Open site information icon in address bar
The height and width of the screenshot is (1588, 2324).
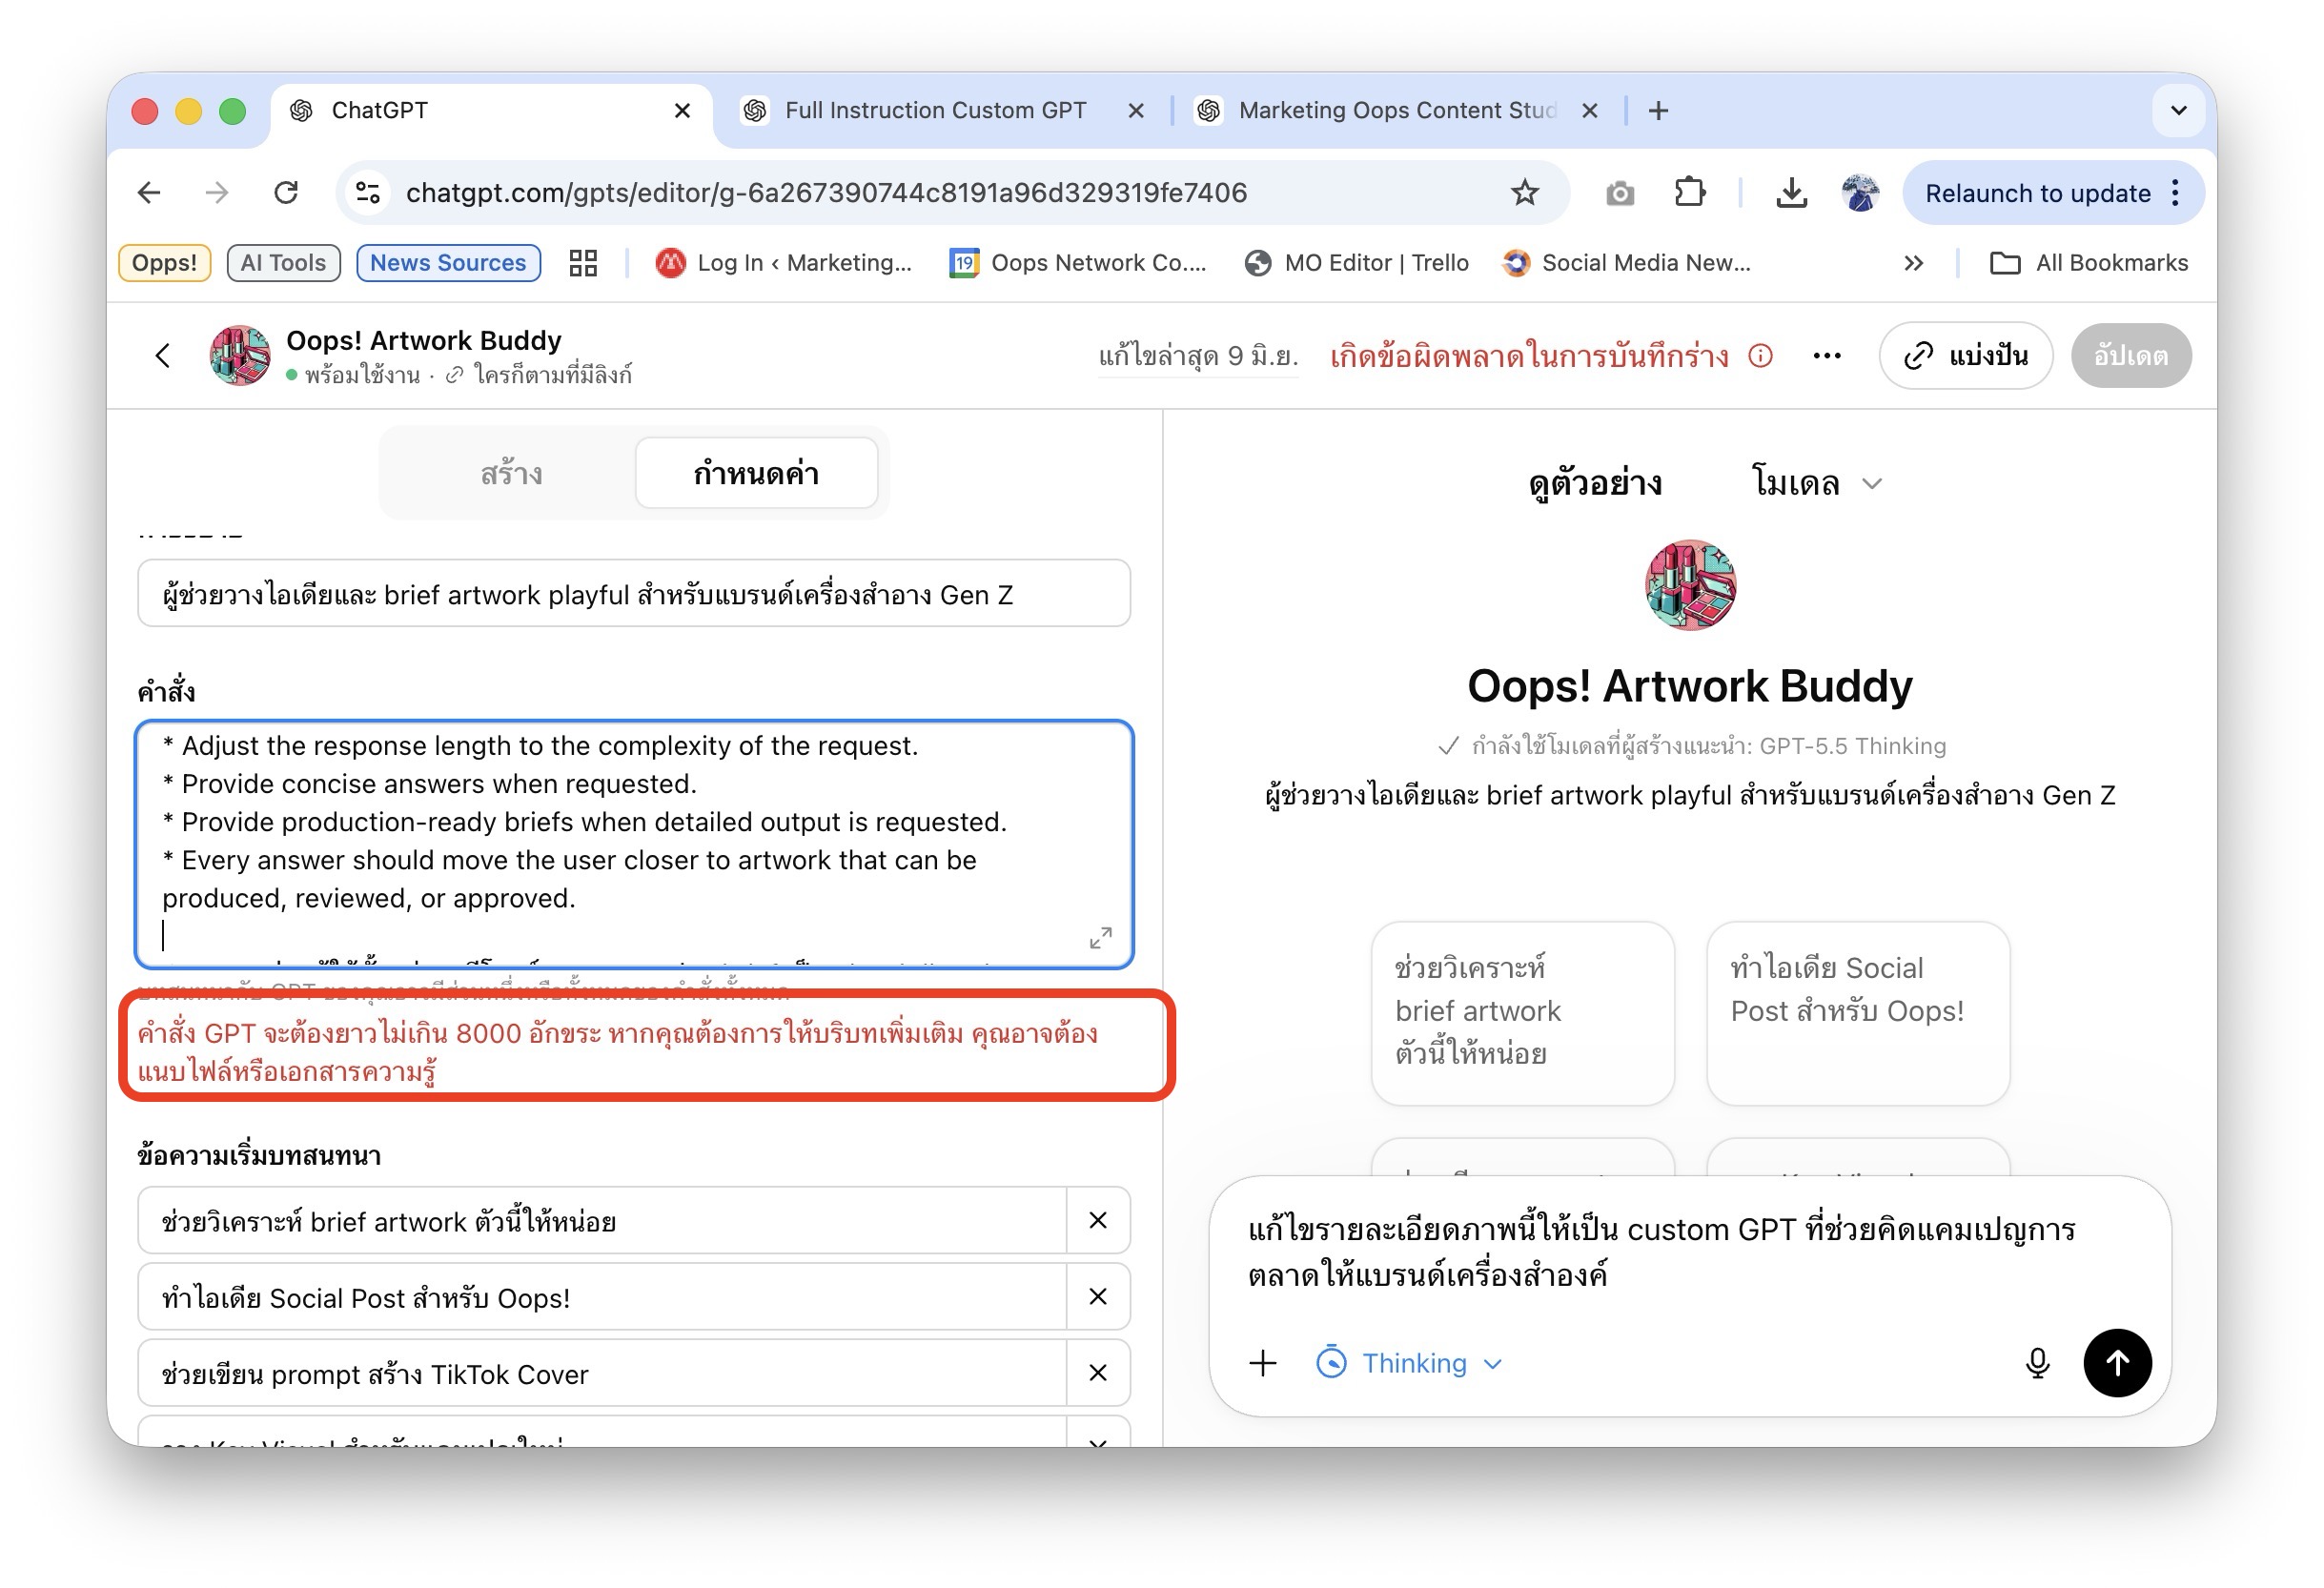[368, 193]
